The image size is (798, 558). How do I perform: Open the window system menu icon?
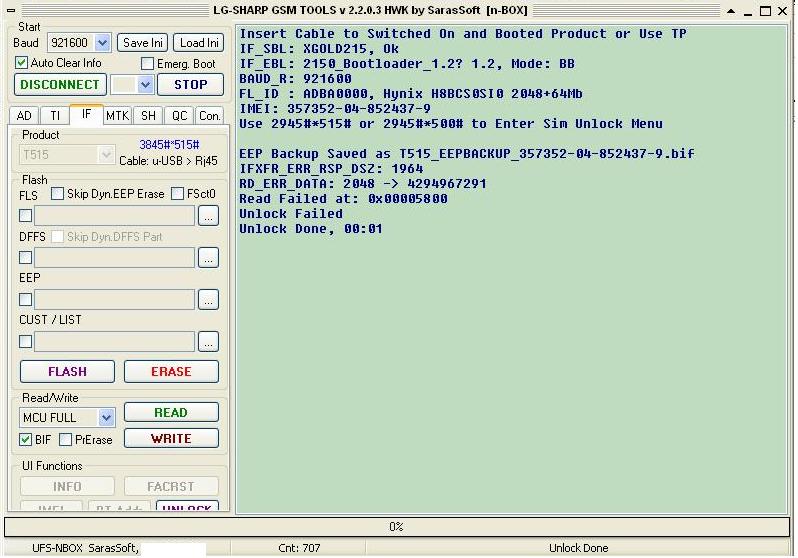[11, 10]
